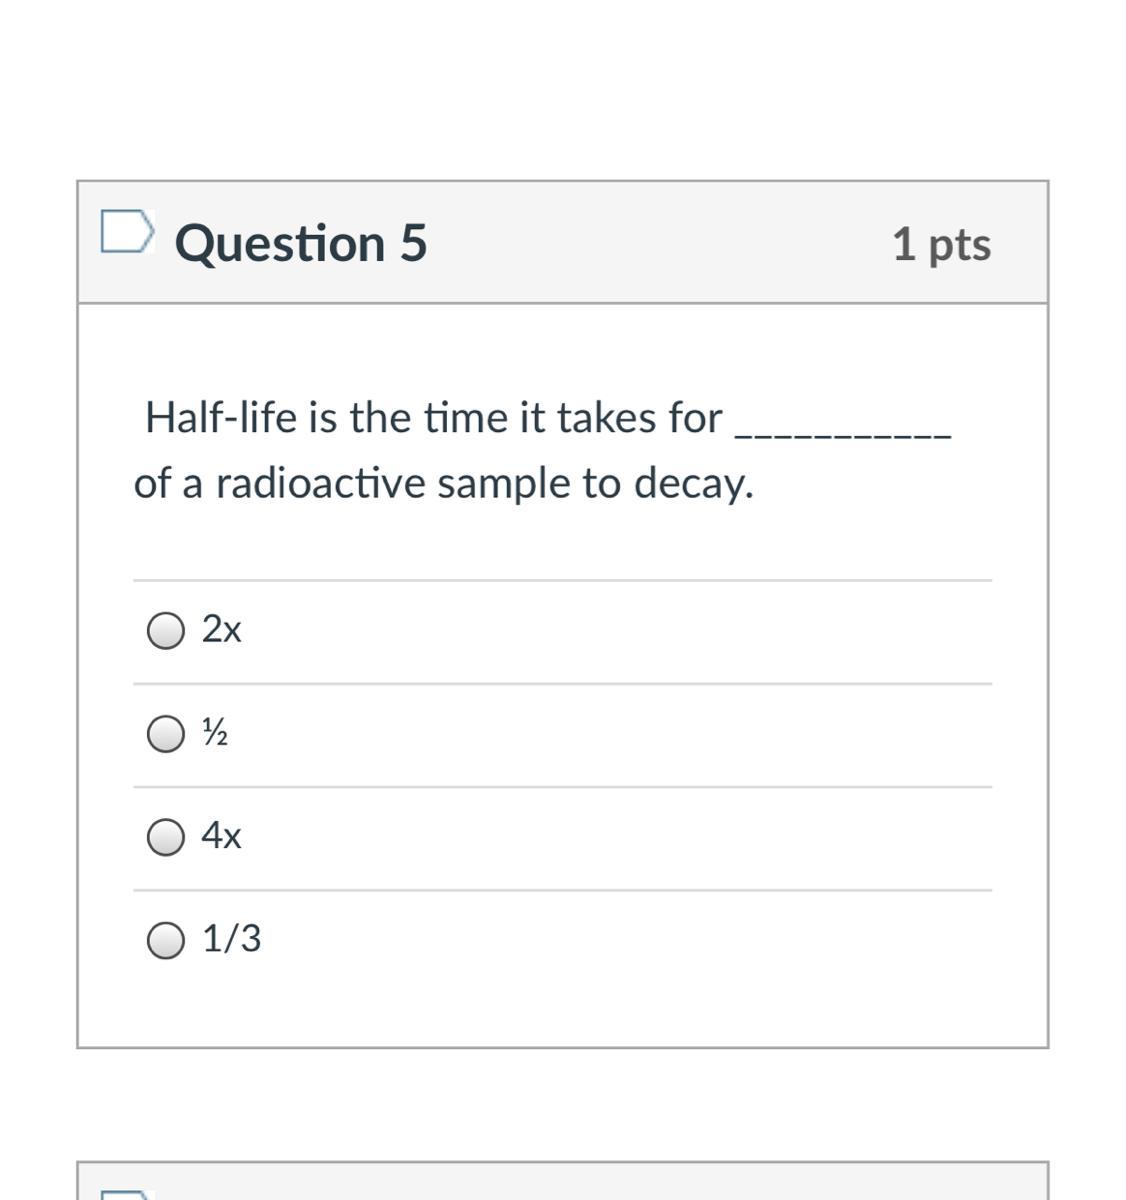Select the 2x radio button
The height and width of the screenshot is (1200, 1126).
tap(165, 631)
